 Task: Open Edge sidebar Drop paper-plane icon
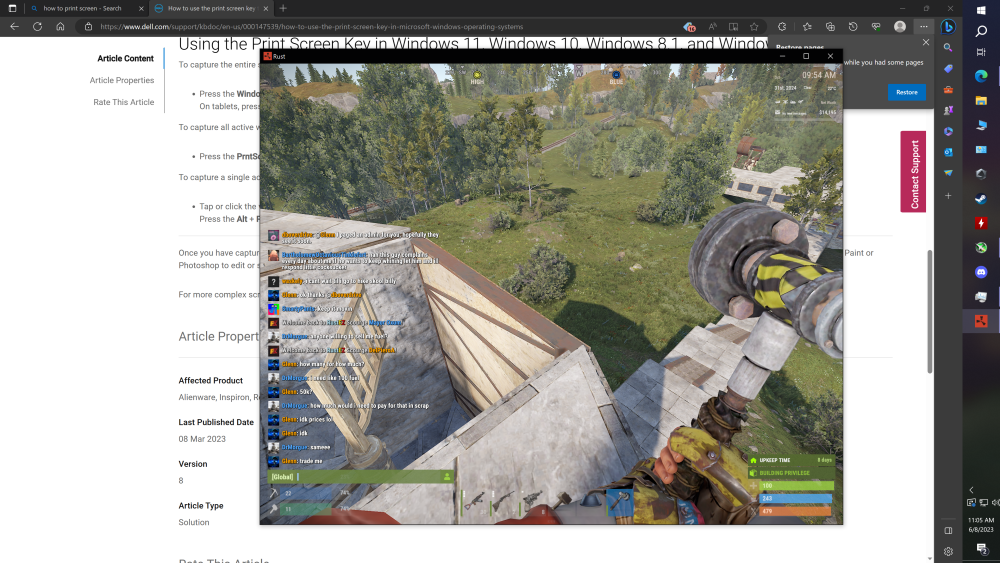pos(948,173)
